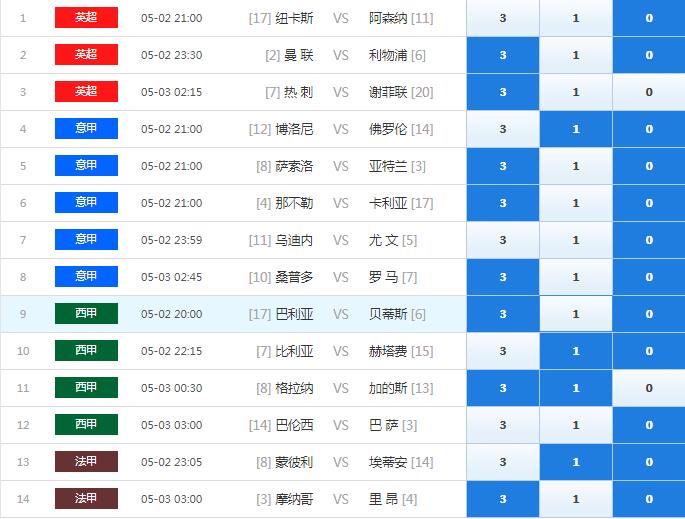Toggle result 3 for 曼联 vs 利物浦
The height and width of the screenshot is (519, 685).
click(x=503, y=55)
